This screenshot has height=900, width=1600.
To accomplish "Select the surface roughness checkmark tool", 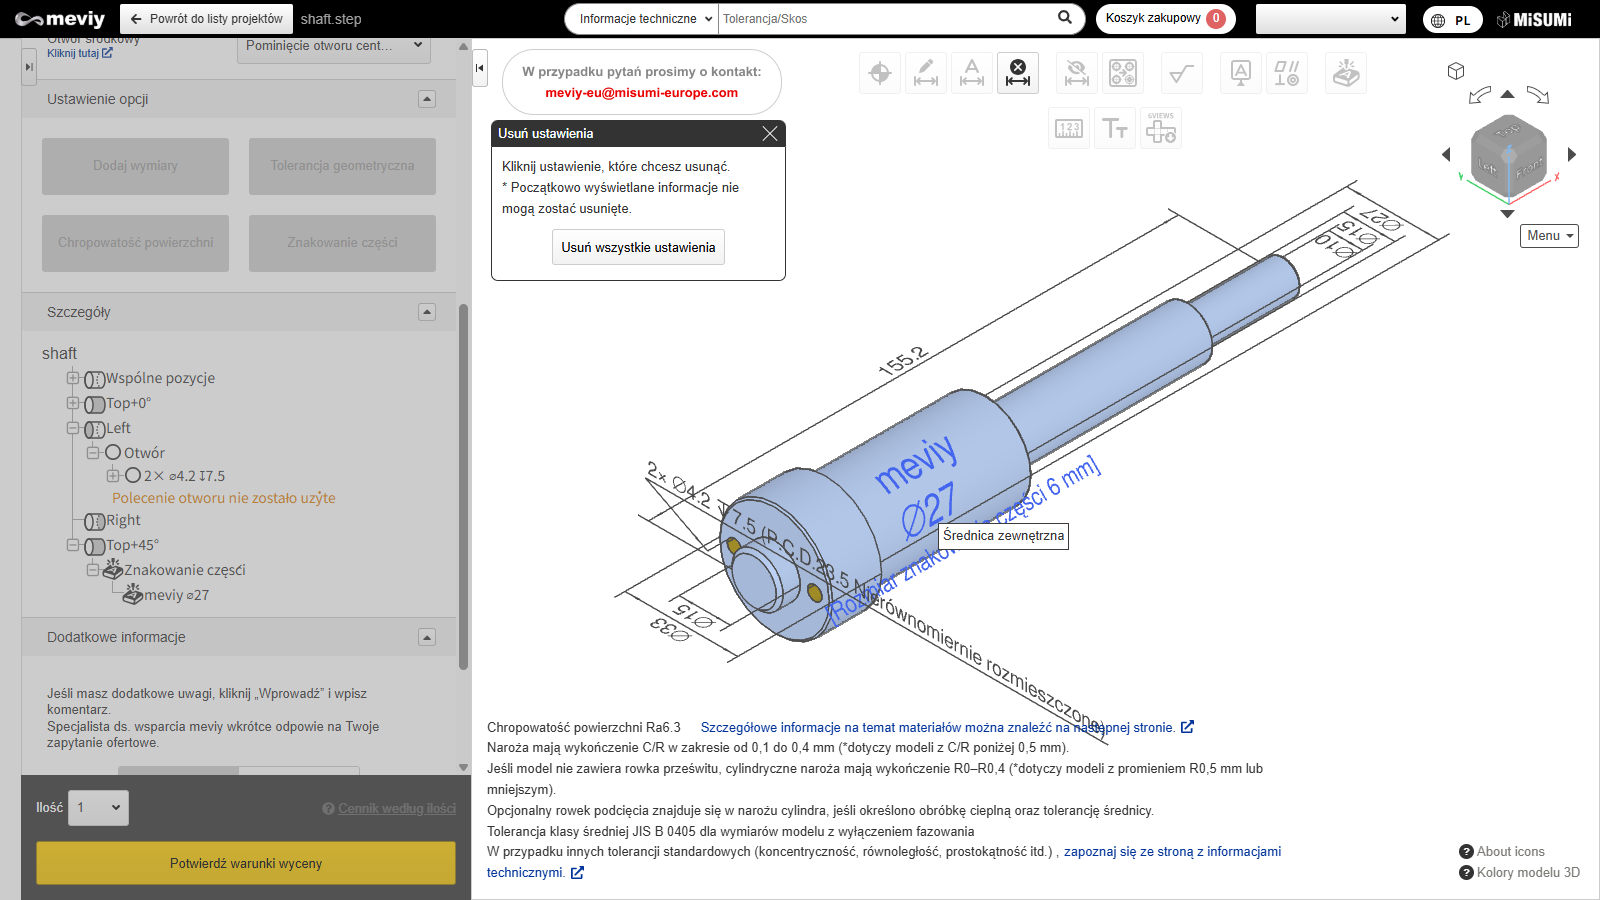I will (1181, 73).
